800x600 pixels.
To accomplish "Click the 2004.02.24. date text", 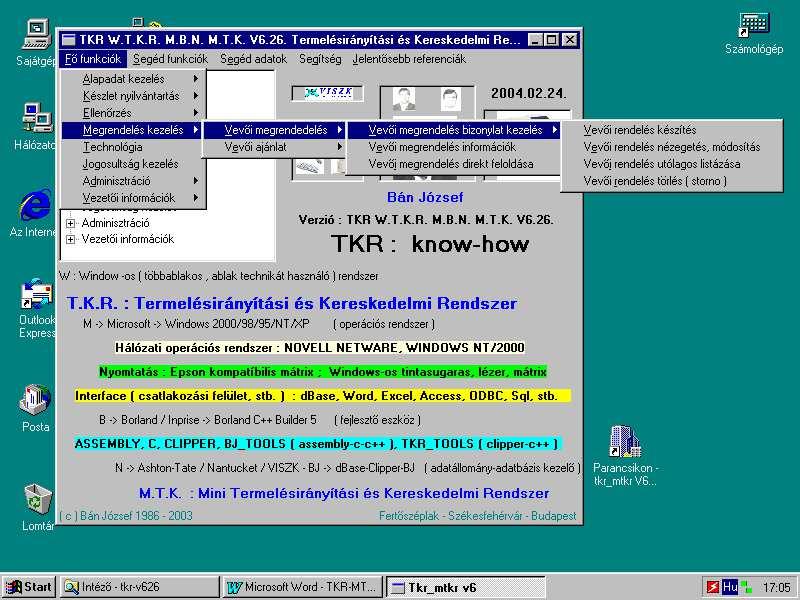I will click(529, 93).
